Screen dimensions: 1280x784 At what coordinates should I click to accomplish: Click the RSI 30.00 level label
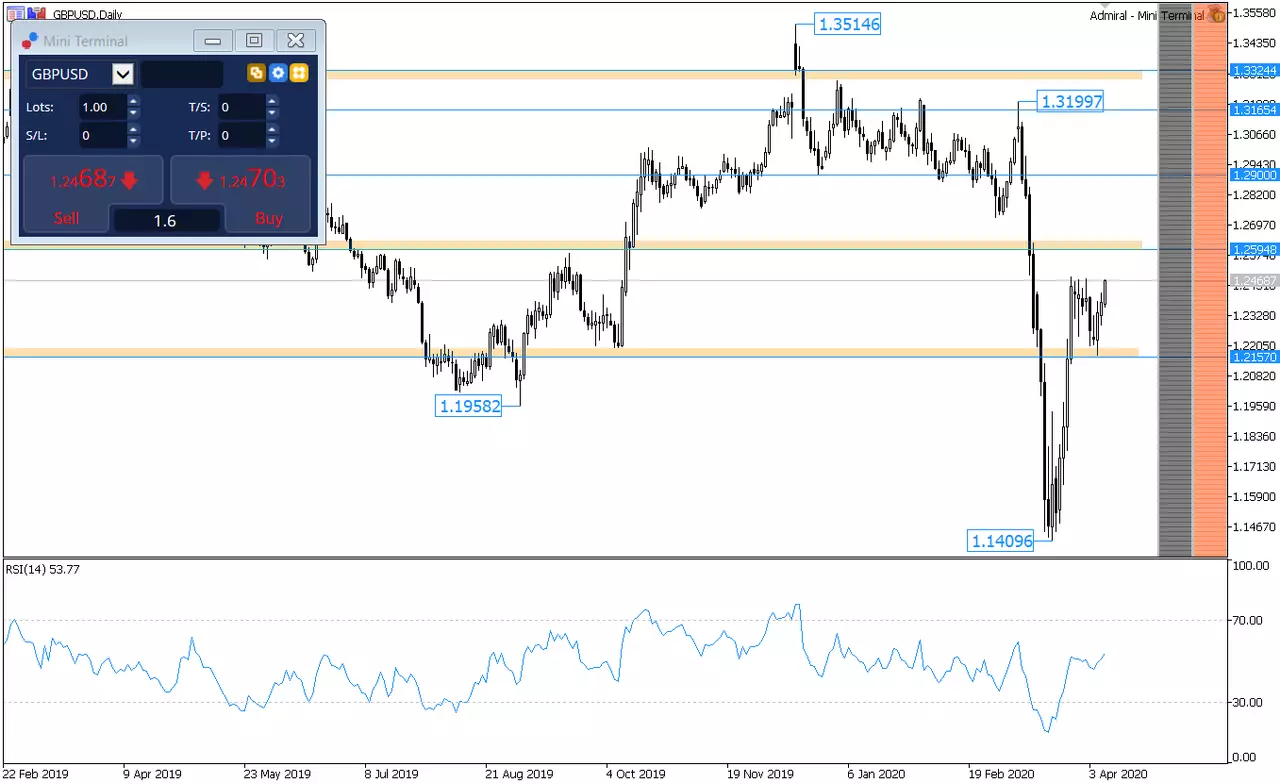tap(1250, 702)
